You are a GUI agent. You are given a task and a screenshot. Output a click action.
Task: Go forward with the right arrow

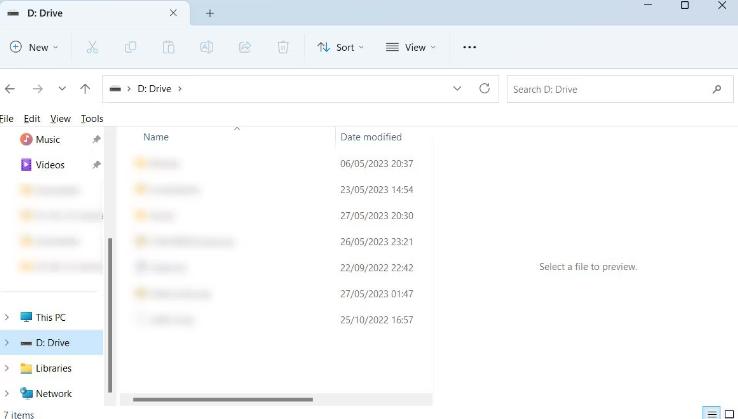[38, 89]
